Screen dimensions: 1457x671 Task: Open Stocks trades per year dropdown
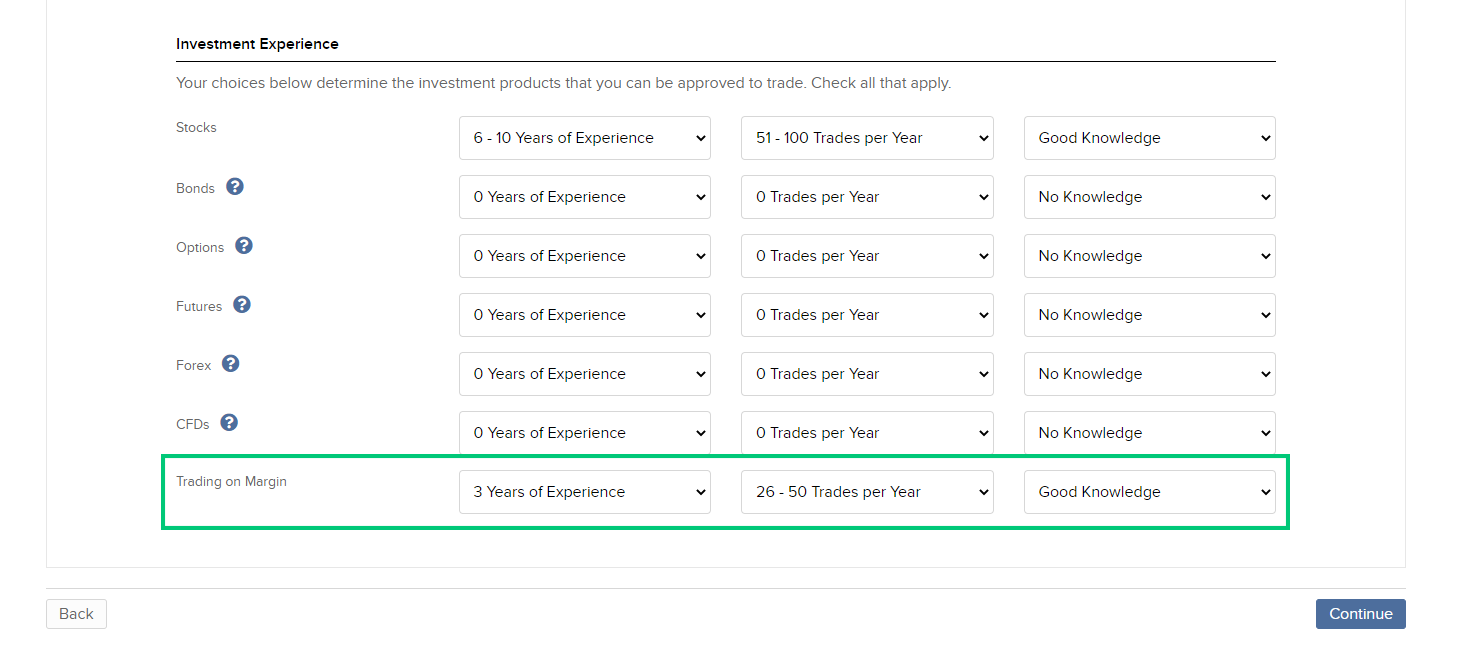867,138
